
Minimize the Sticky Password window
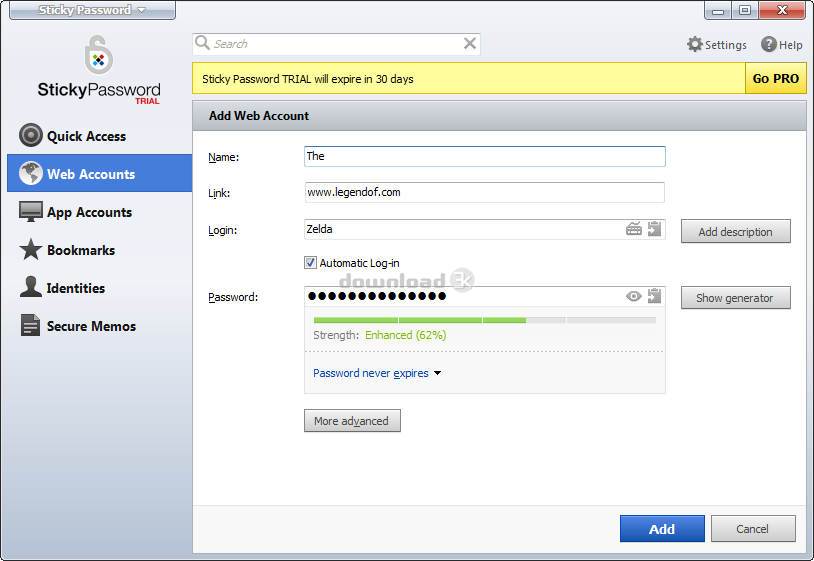click(x=718, y=10)
